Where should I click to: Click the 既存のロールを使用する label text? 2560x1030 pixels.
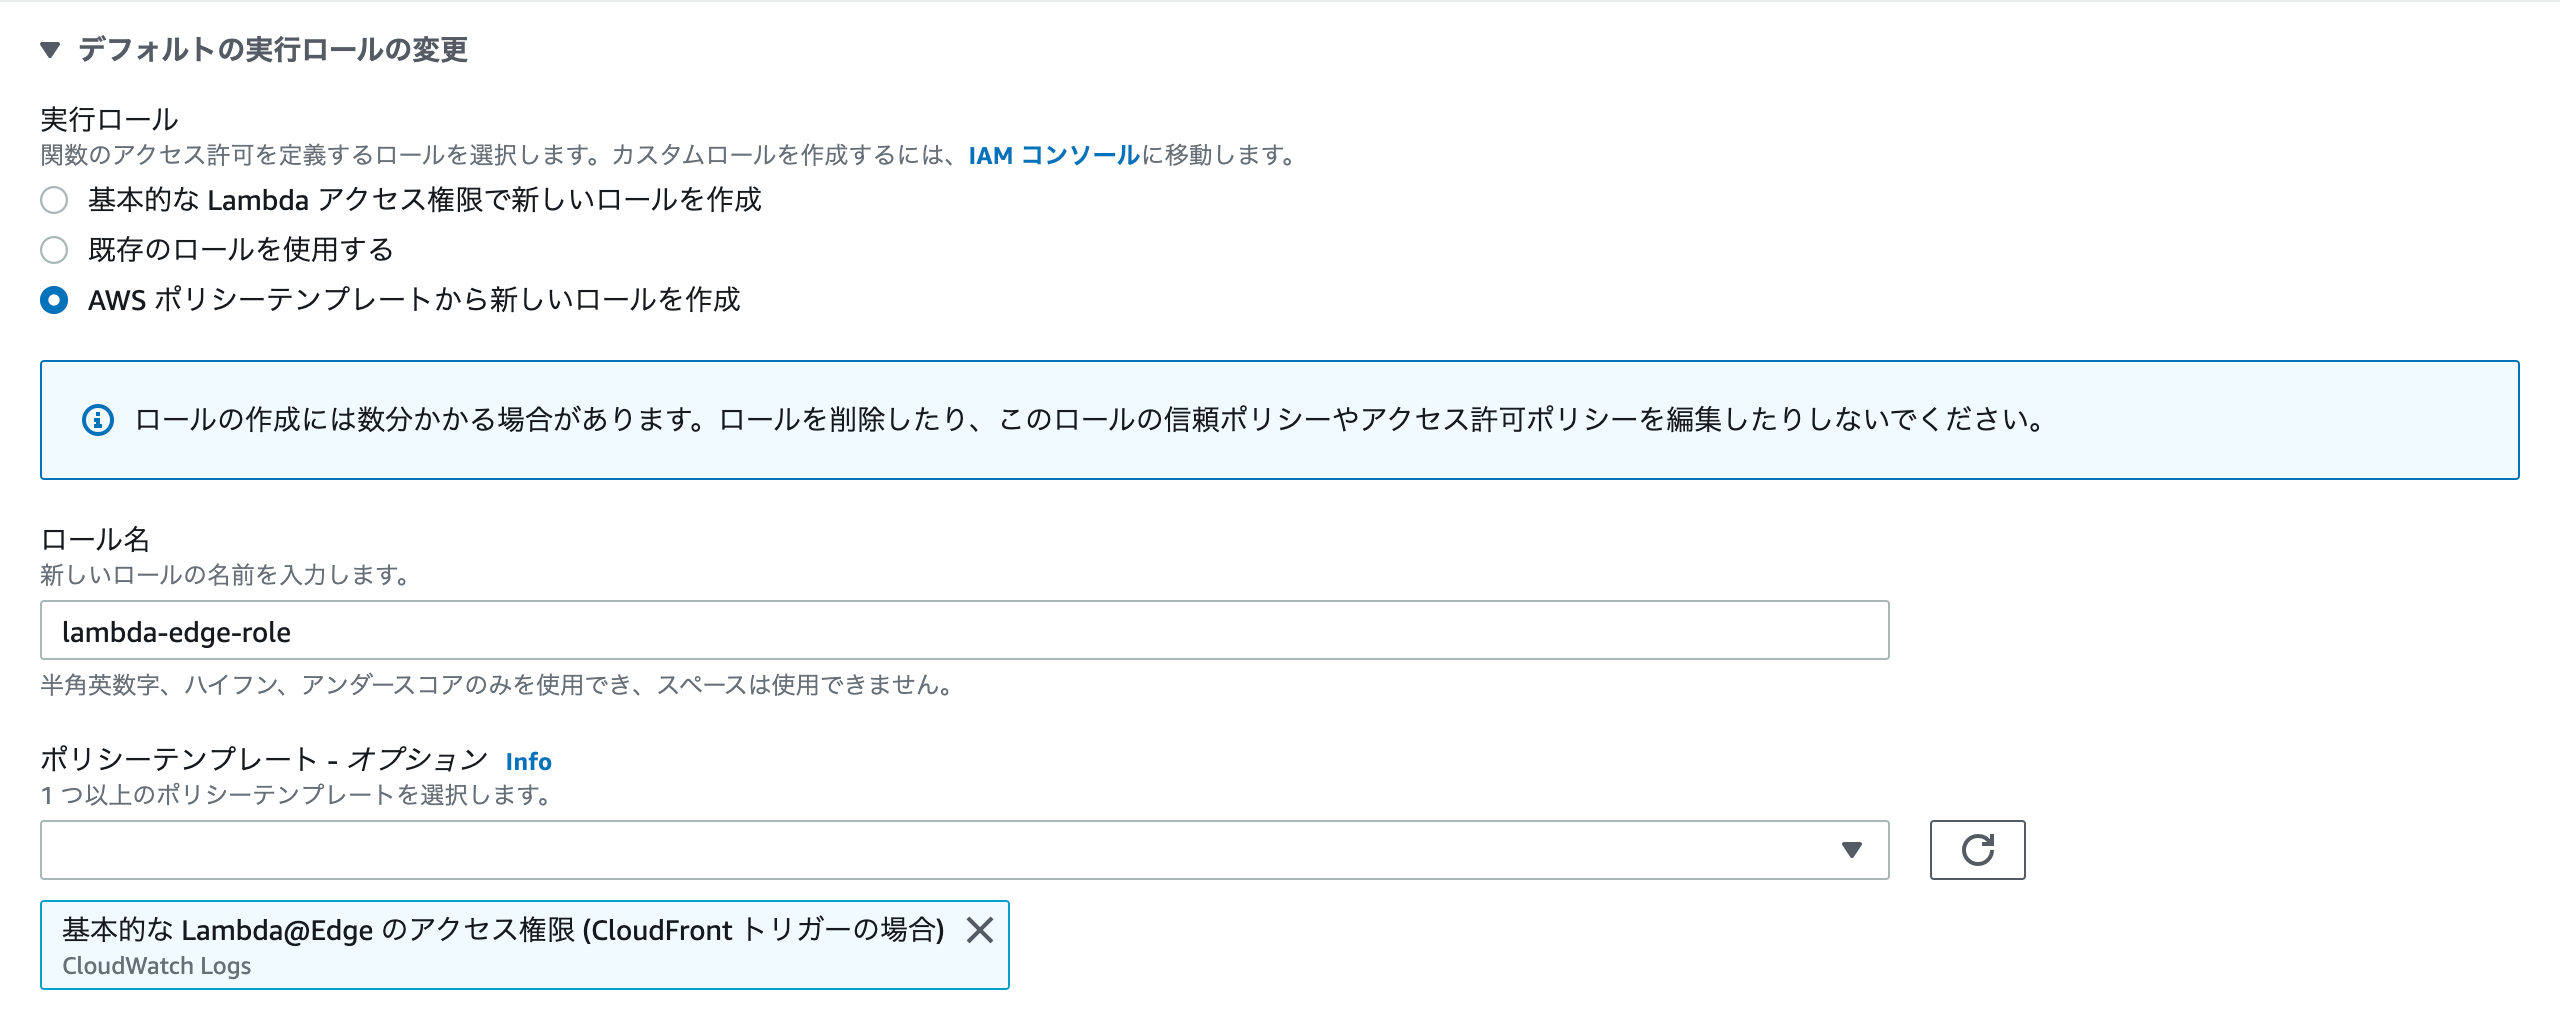[x=241, y=249]
